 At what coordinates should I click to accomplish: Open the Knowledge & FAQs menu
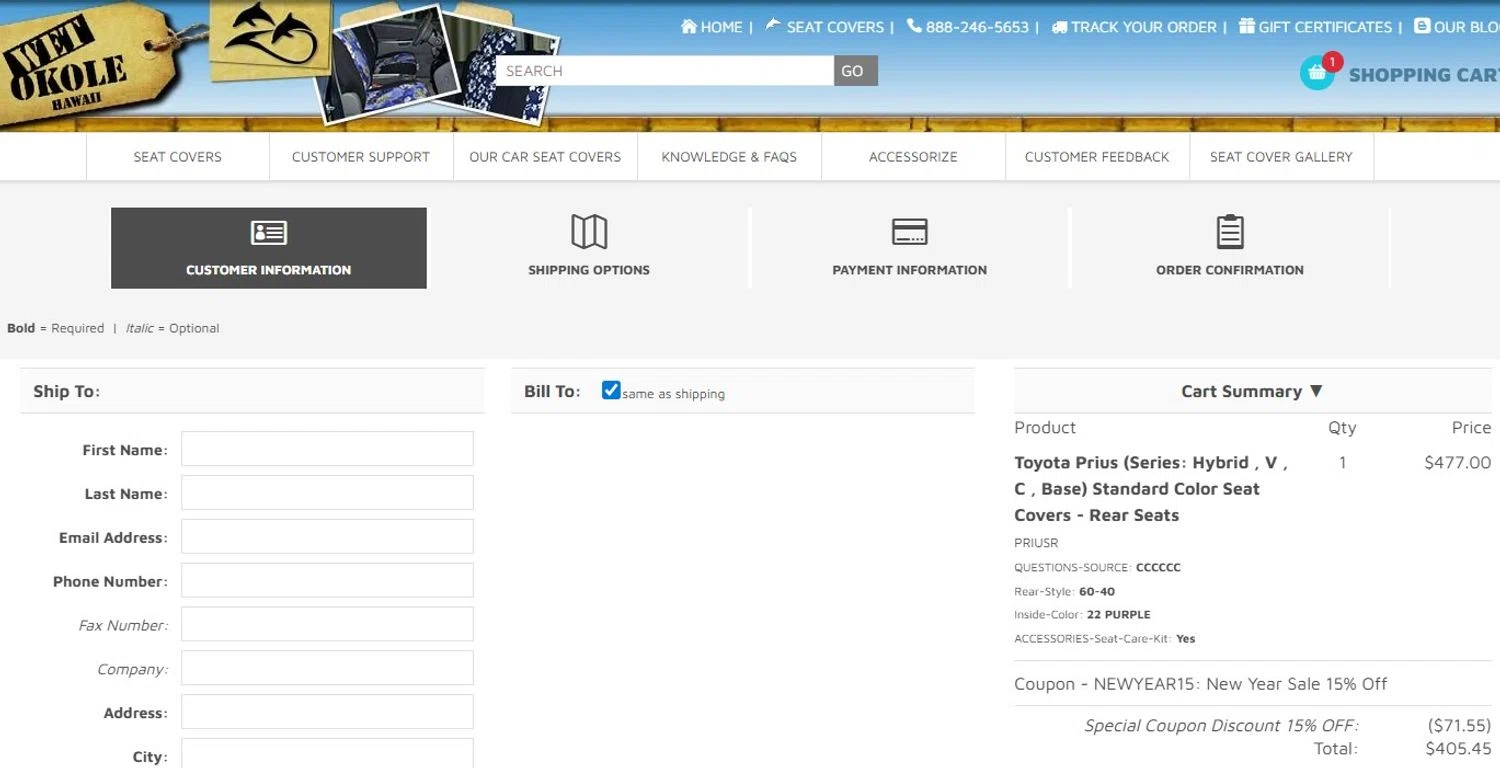(729, 157)
